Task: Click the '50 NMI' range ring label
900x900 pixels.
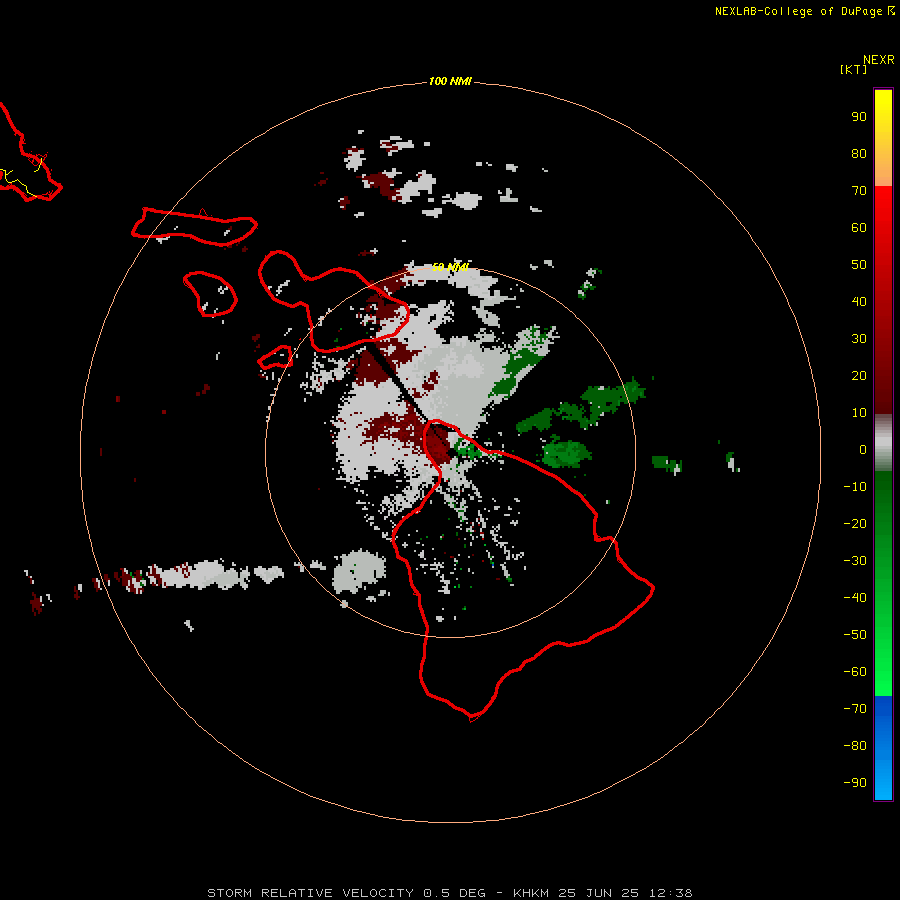Action: pos(449,267)
